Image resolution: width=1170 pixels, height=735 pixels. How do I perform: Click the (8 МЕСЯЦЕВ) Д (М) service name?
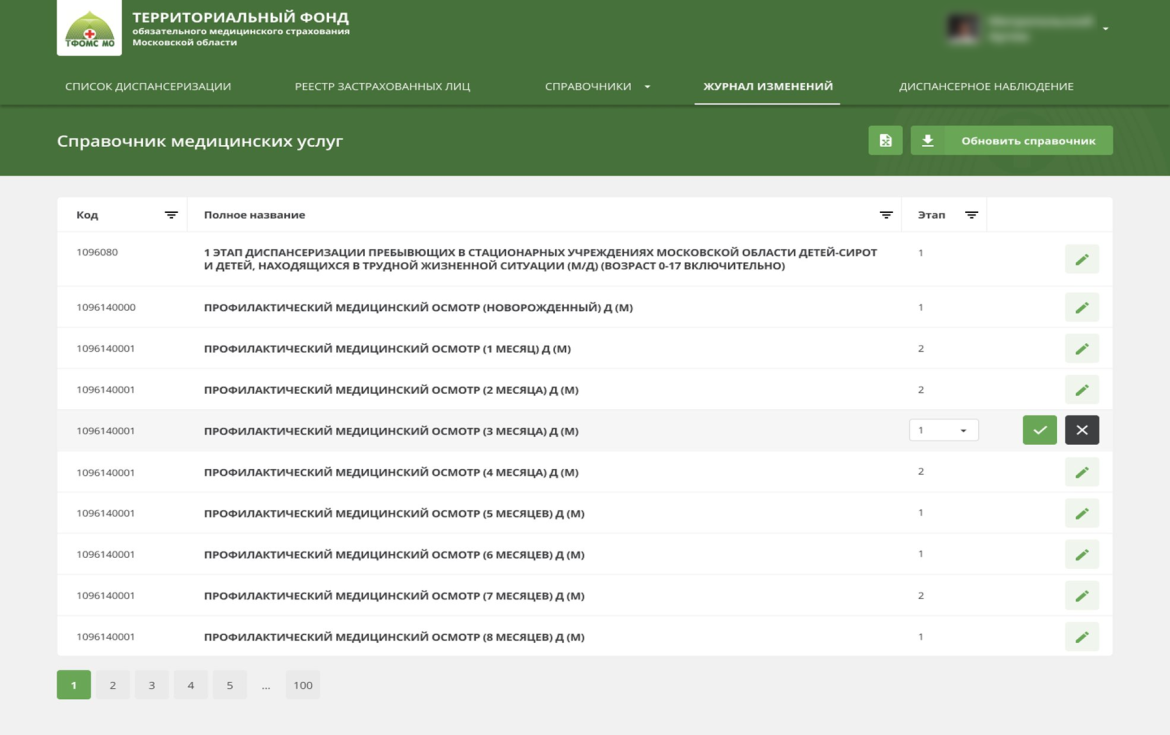394,637
